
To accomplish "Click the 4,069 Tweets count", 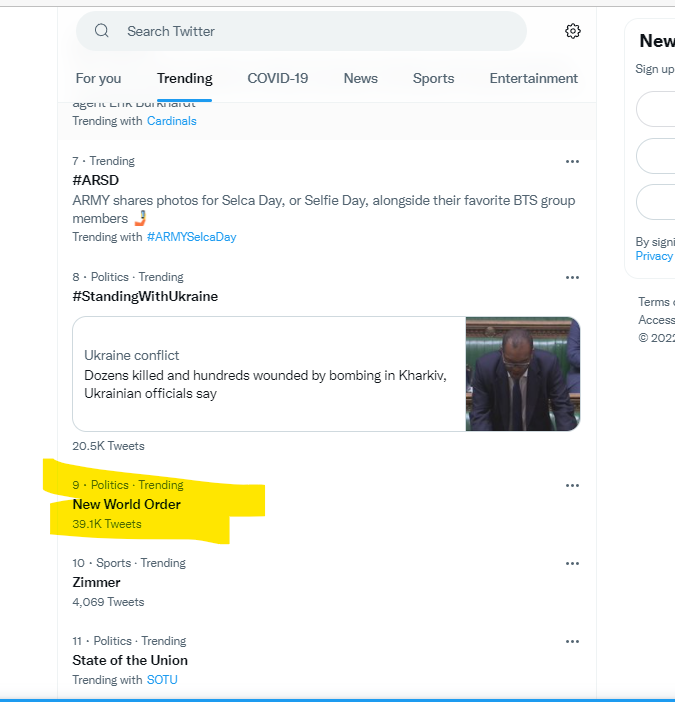I will click(x=108, y=602).
